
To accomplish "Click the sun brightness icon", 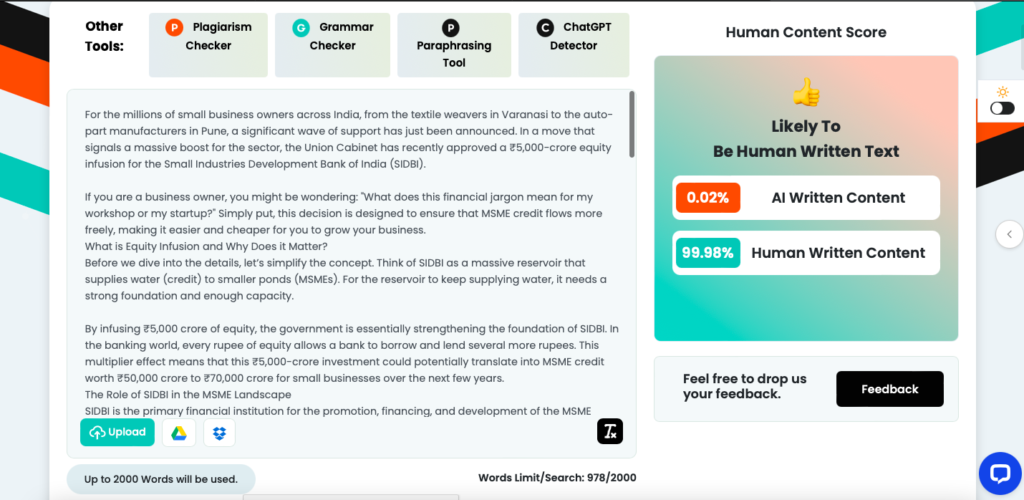I will click(1001, 91).
